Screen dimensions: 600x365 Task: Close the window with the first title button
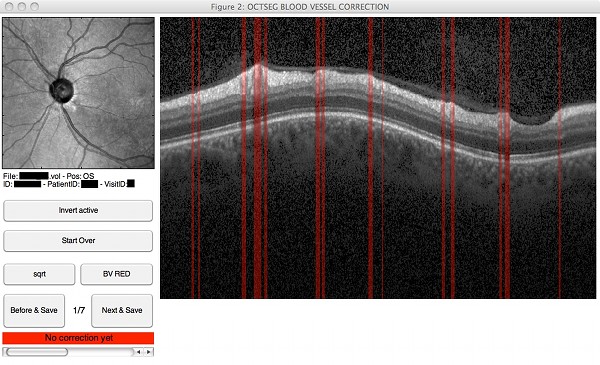tap(10, 7)
